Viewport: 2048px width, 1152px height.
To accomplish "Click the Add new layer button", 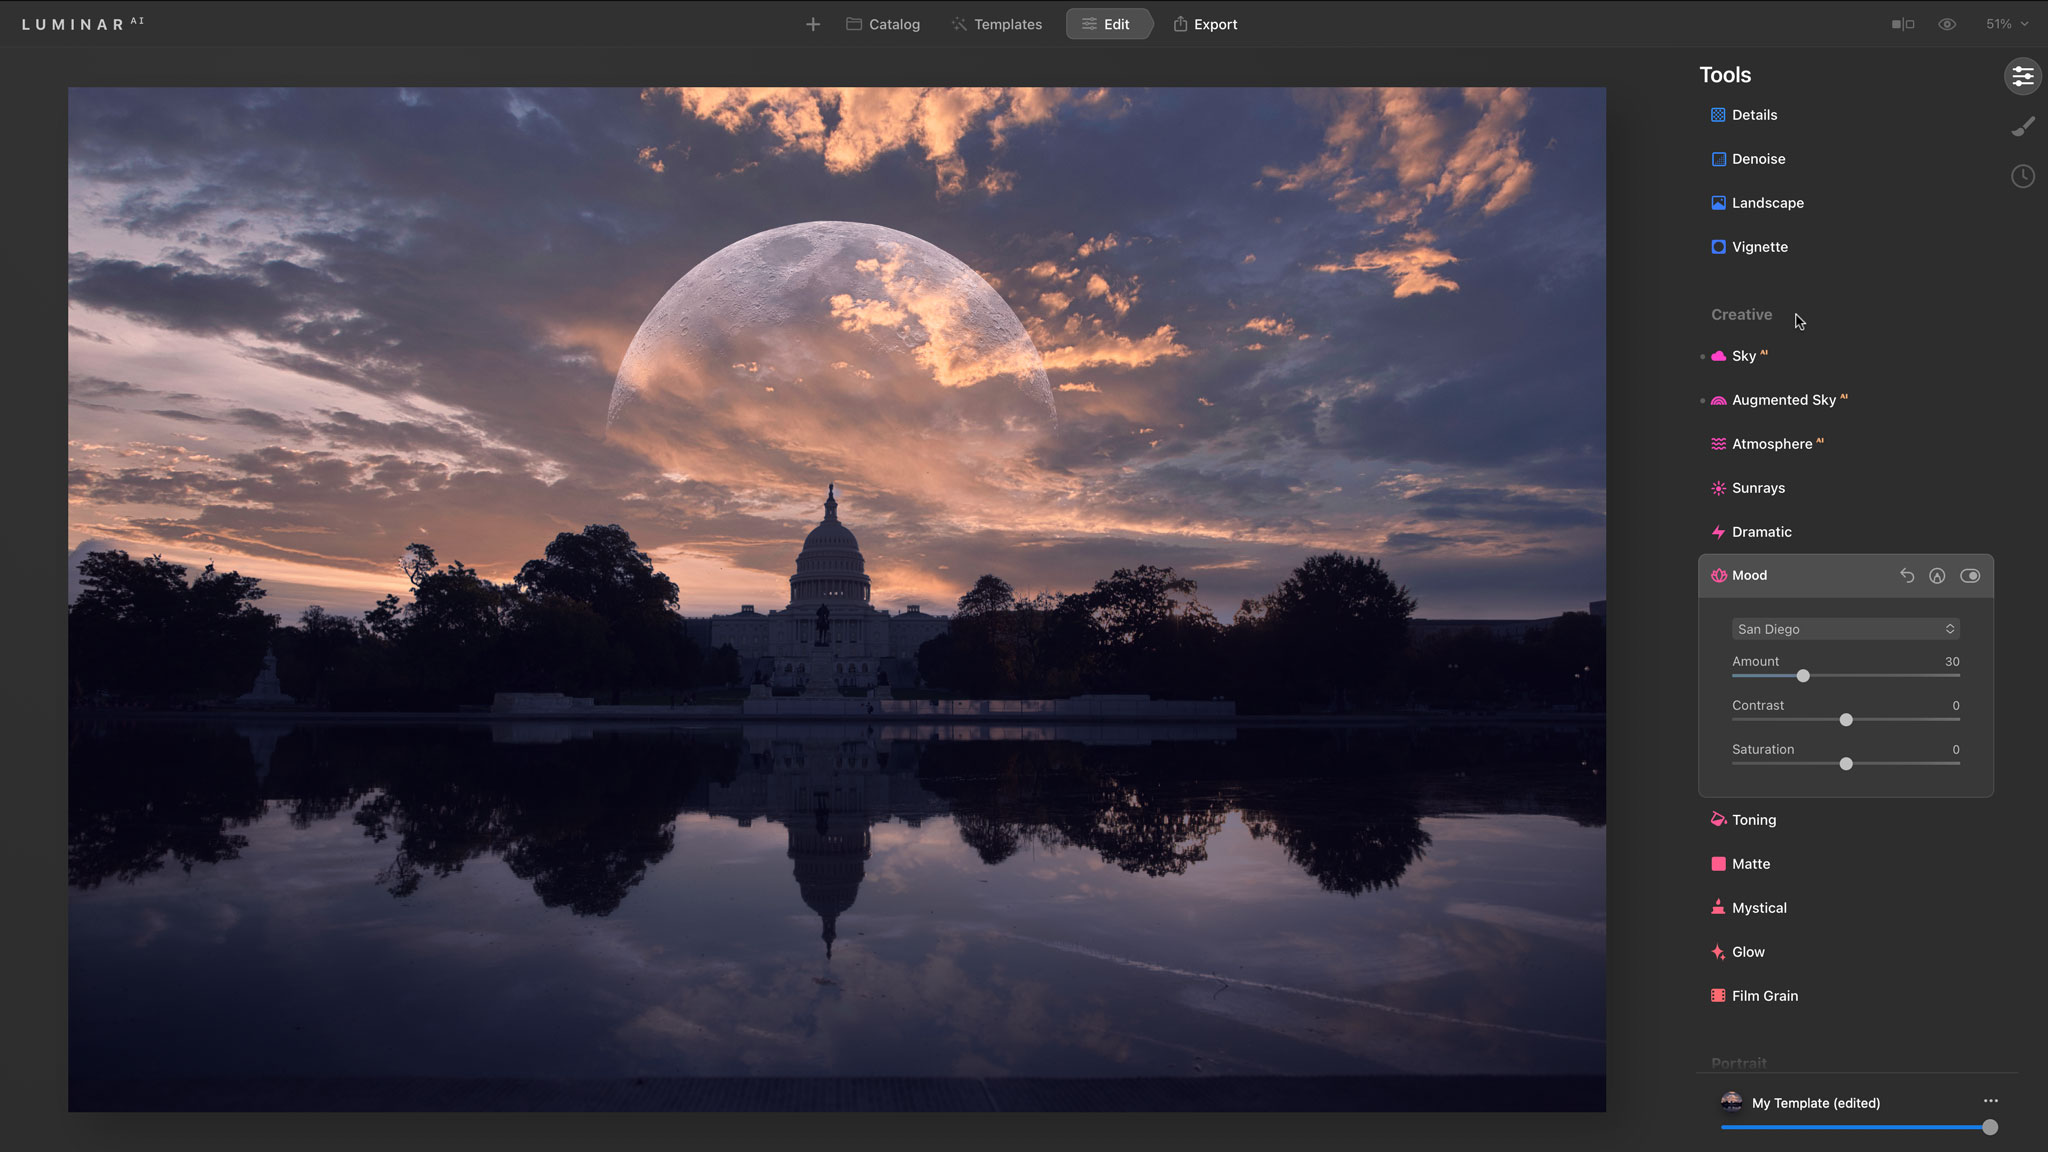I will click(x=812, y=24).
